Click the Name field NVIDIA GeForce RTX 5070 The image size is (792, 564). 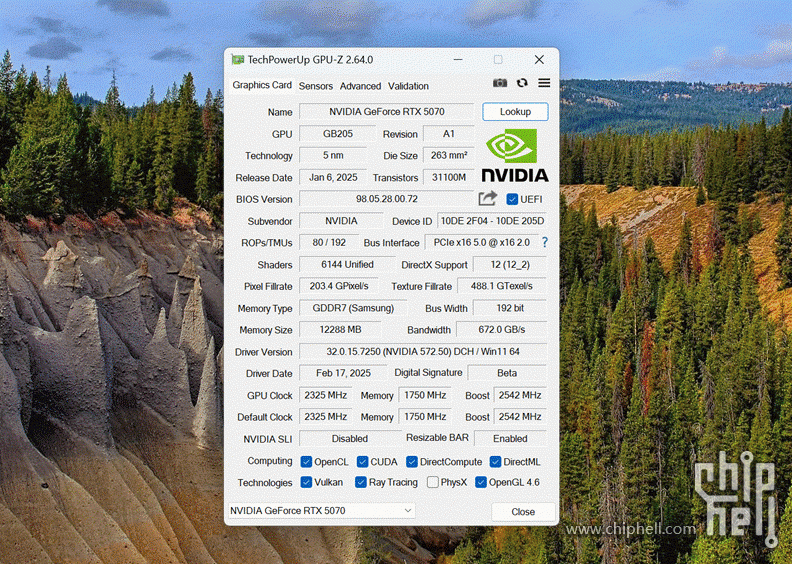pyautogui.click(x=386, y=112)
